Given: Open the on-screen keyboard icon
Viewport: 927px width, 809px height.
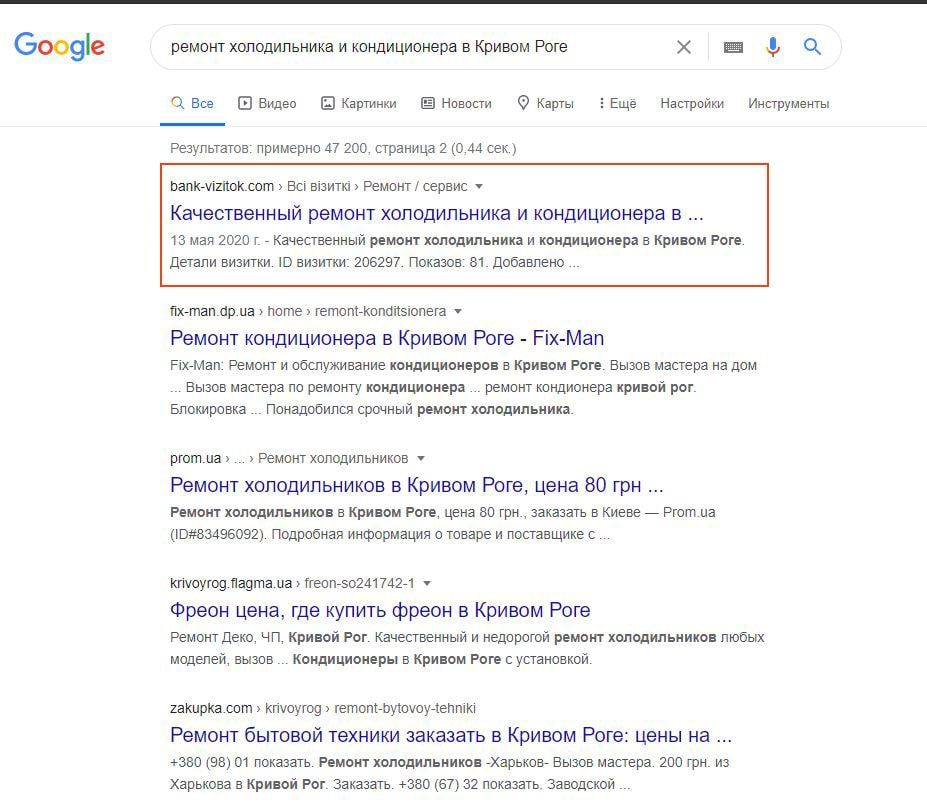Looking at the screenshot, I should point(733,47).
